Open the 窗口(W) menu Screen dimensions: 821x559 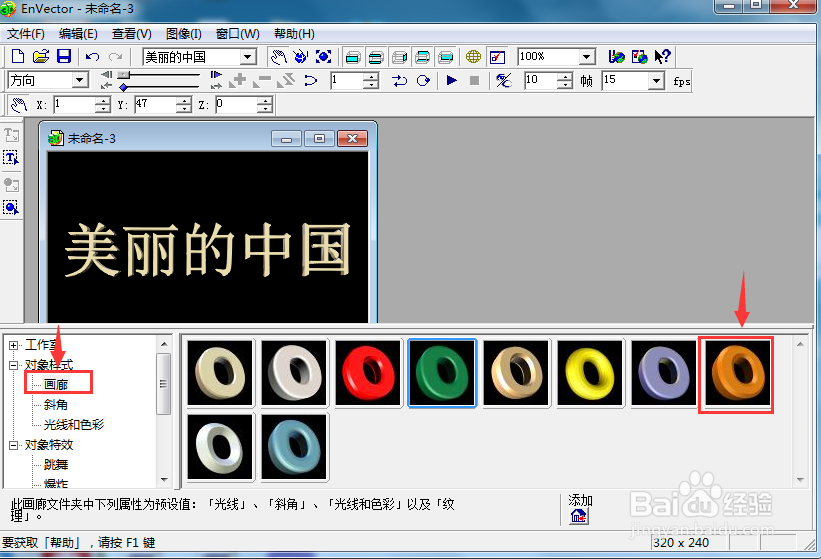[238, 34]
